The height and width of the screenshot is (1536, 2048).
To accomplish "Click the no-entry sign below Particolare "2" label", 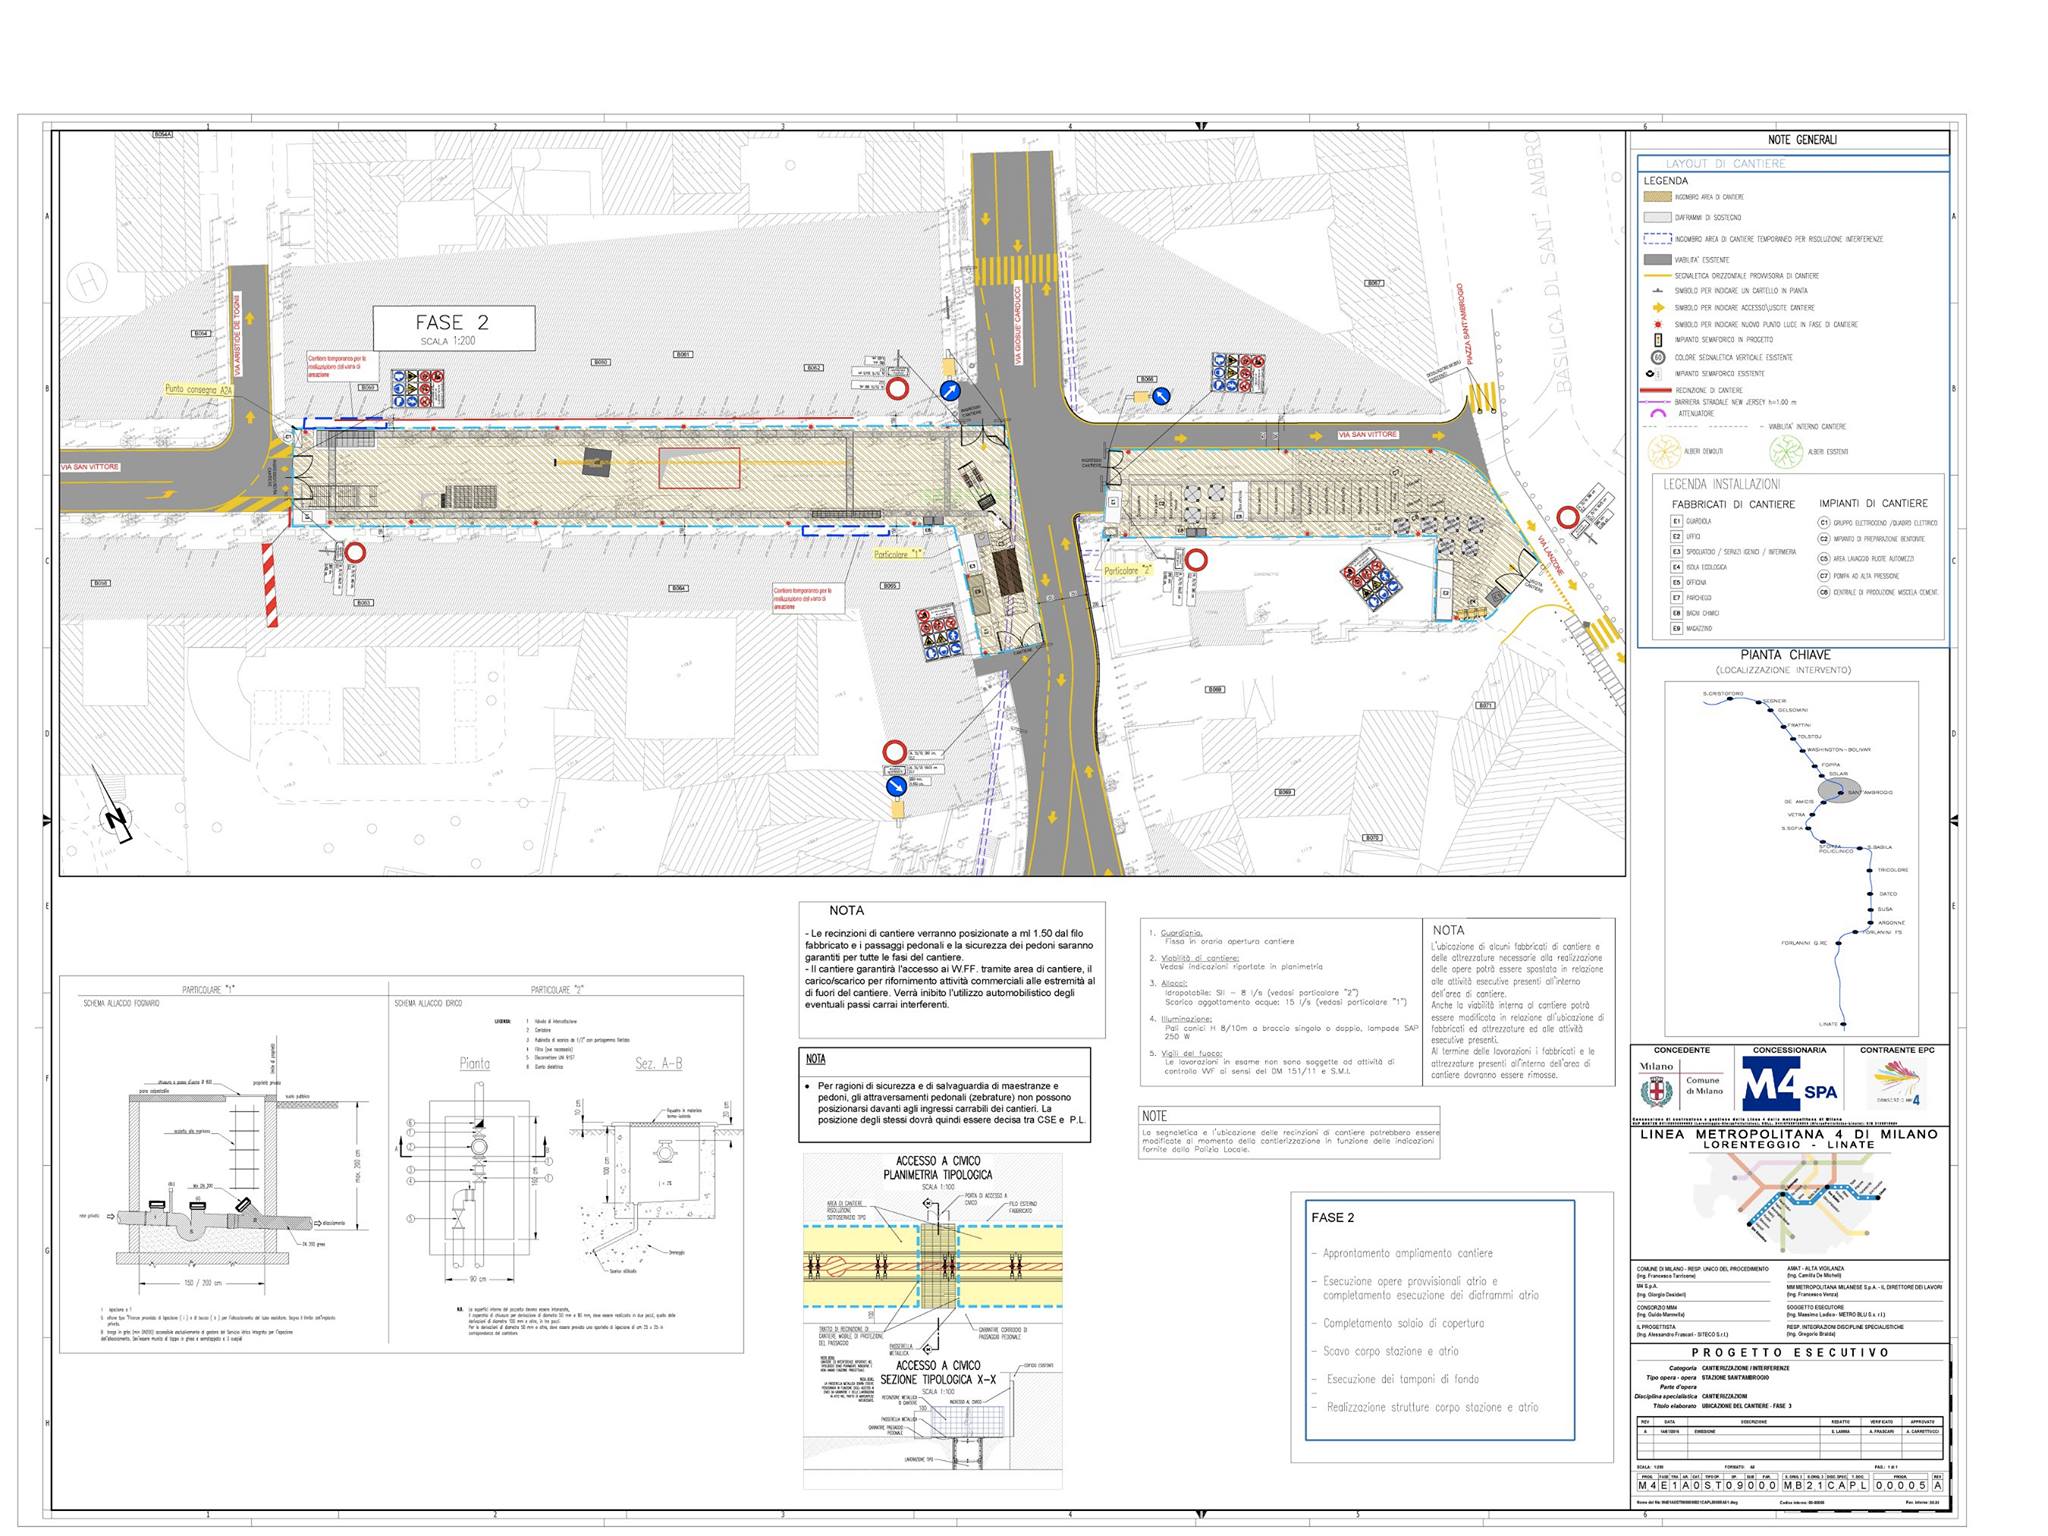I will [x=1196, y=560].
